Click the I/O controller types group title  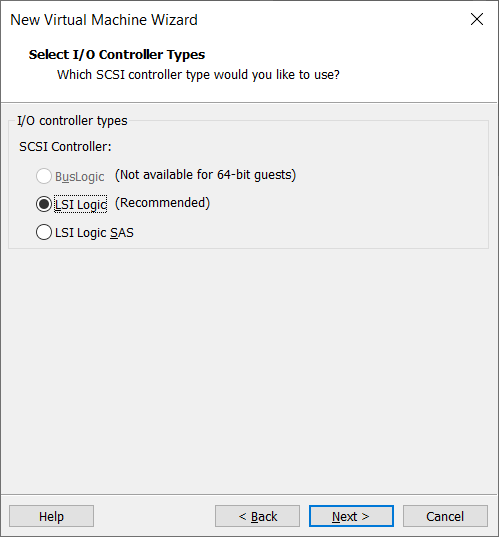coord(72,121)
